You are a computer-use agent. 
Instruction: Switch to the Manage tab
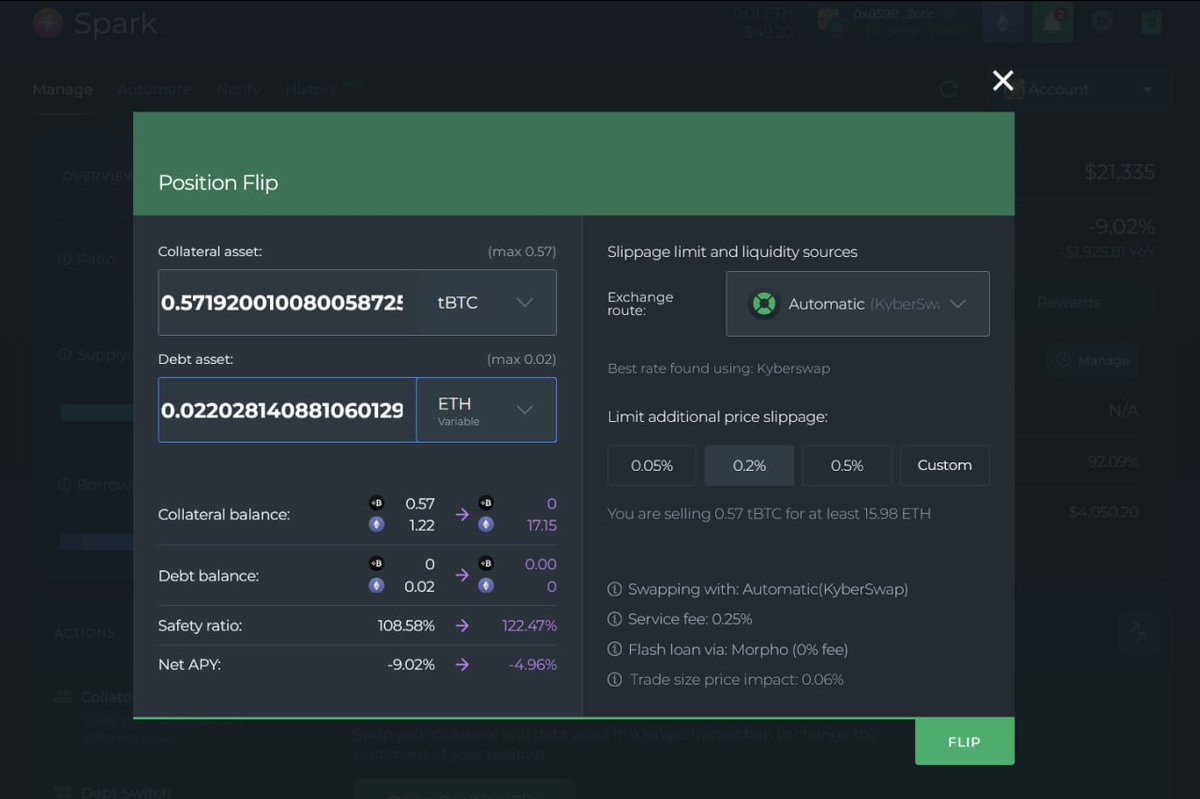tap(62, 89)
